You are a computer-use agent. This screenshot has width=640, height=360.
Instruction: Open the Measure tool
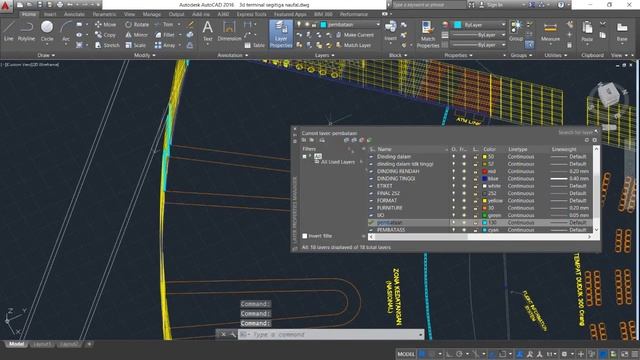click(x=550, y=31)
